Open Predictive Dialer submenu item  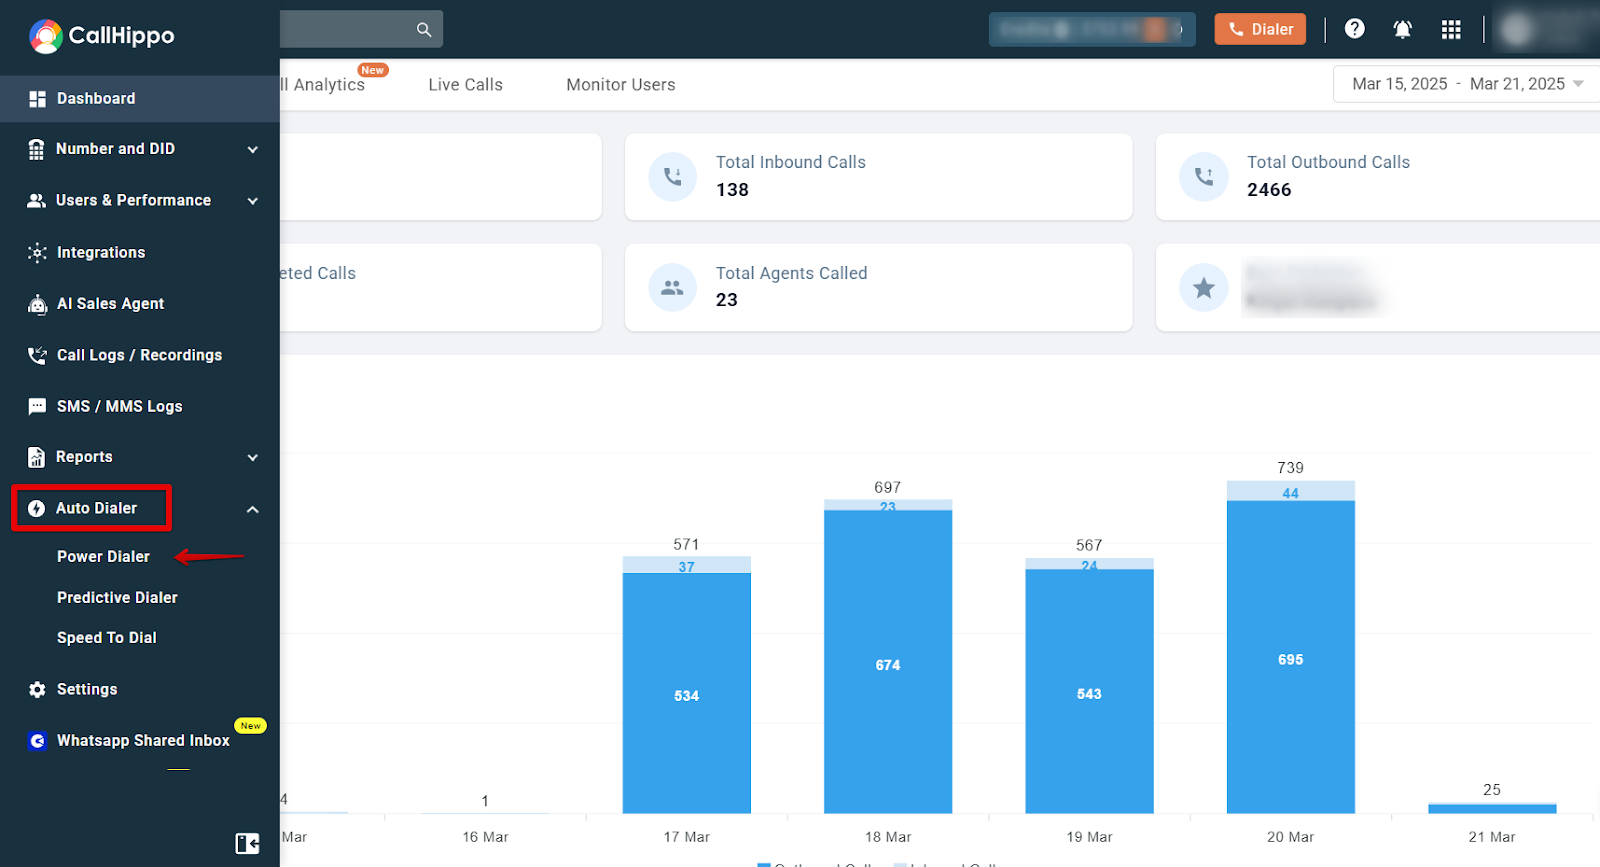tap(117, 598)
